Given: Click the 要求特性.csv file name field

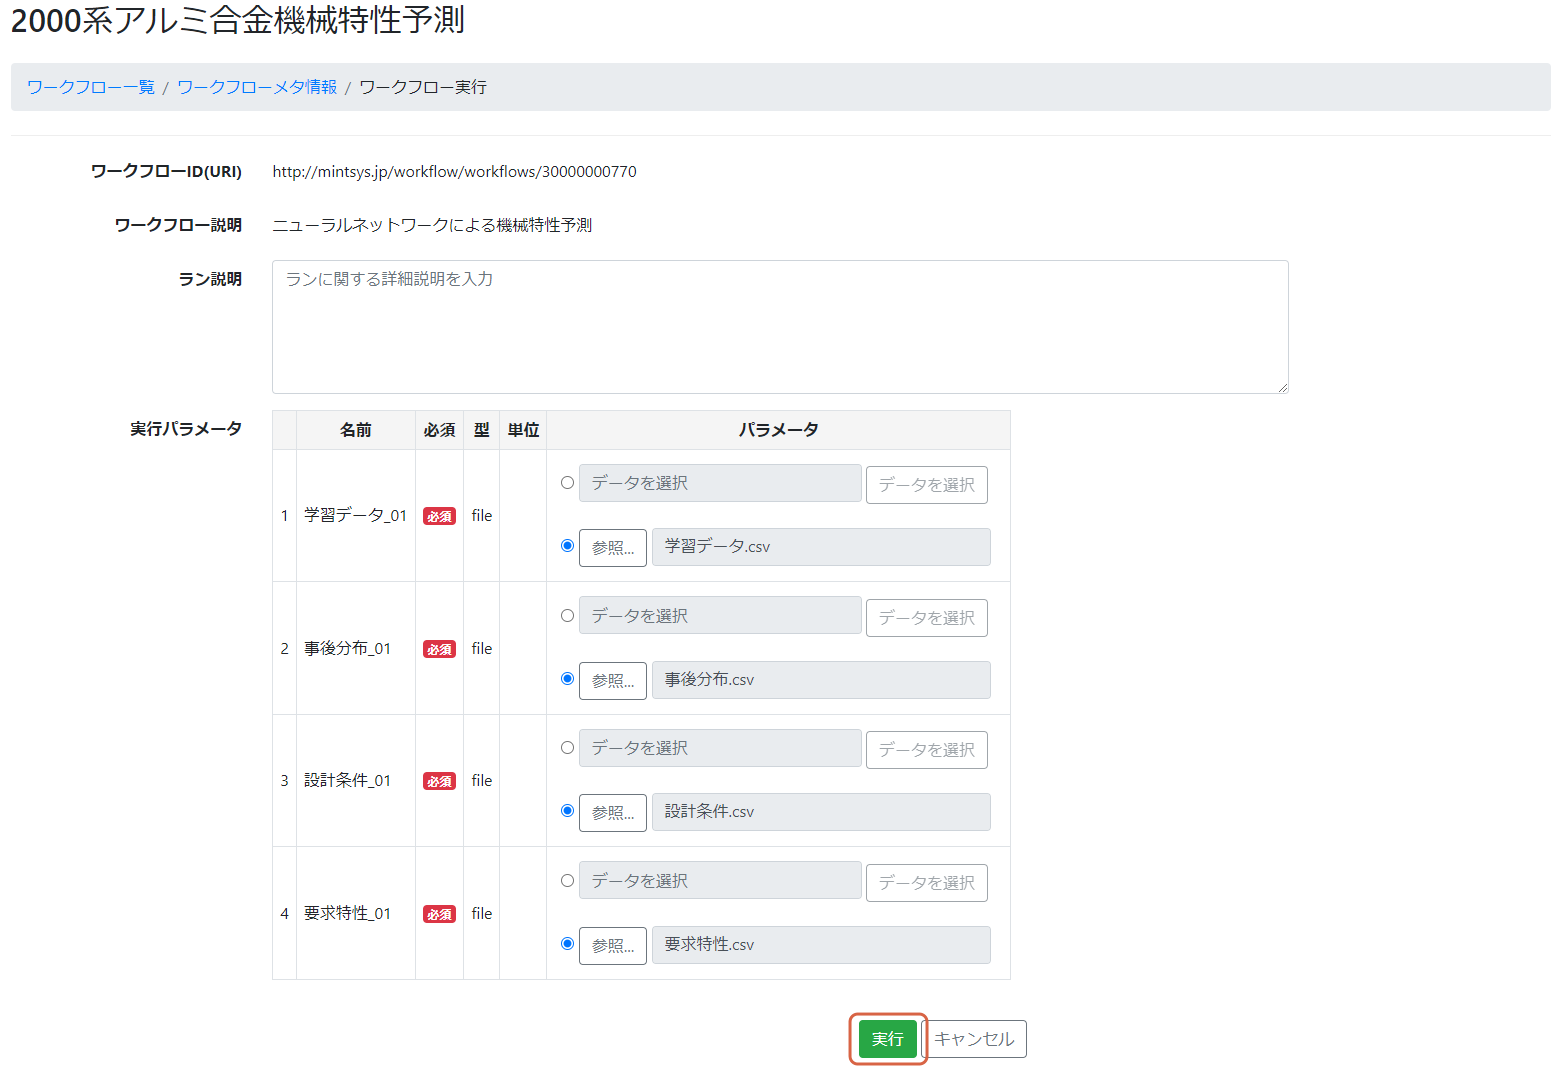Looking at the screenshot, I should [x=821, y=945].
